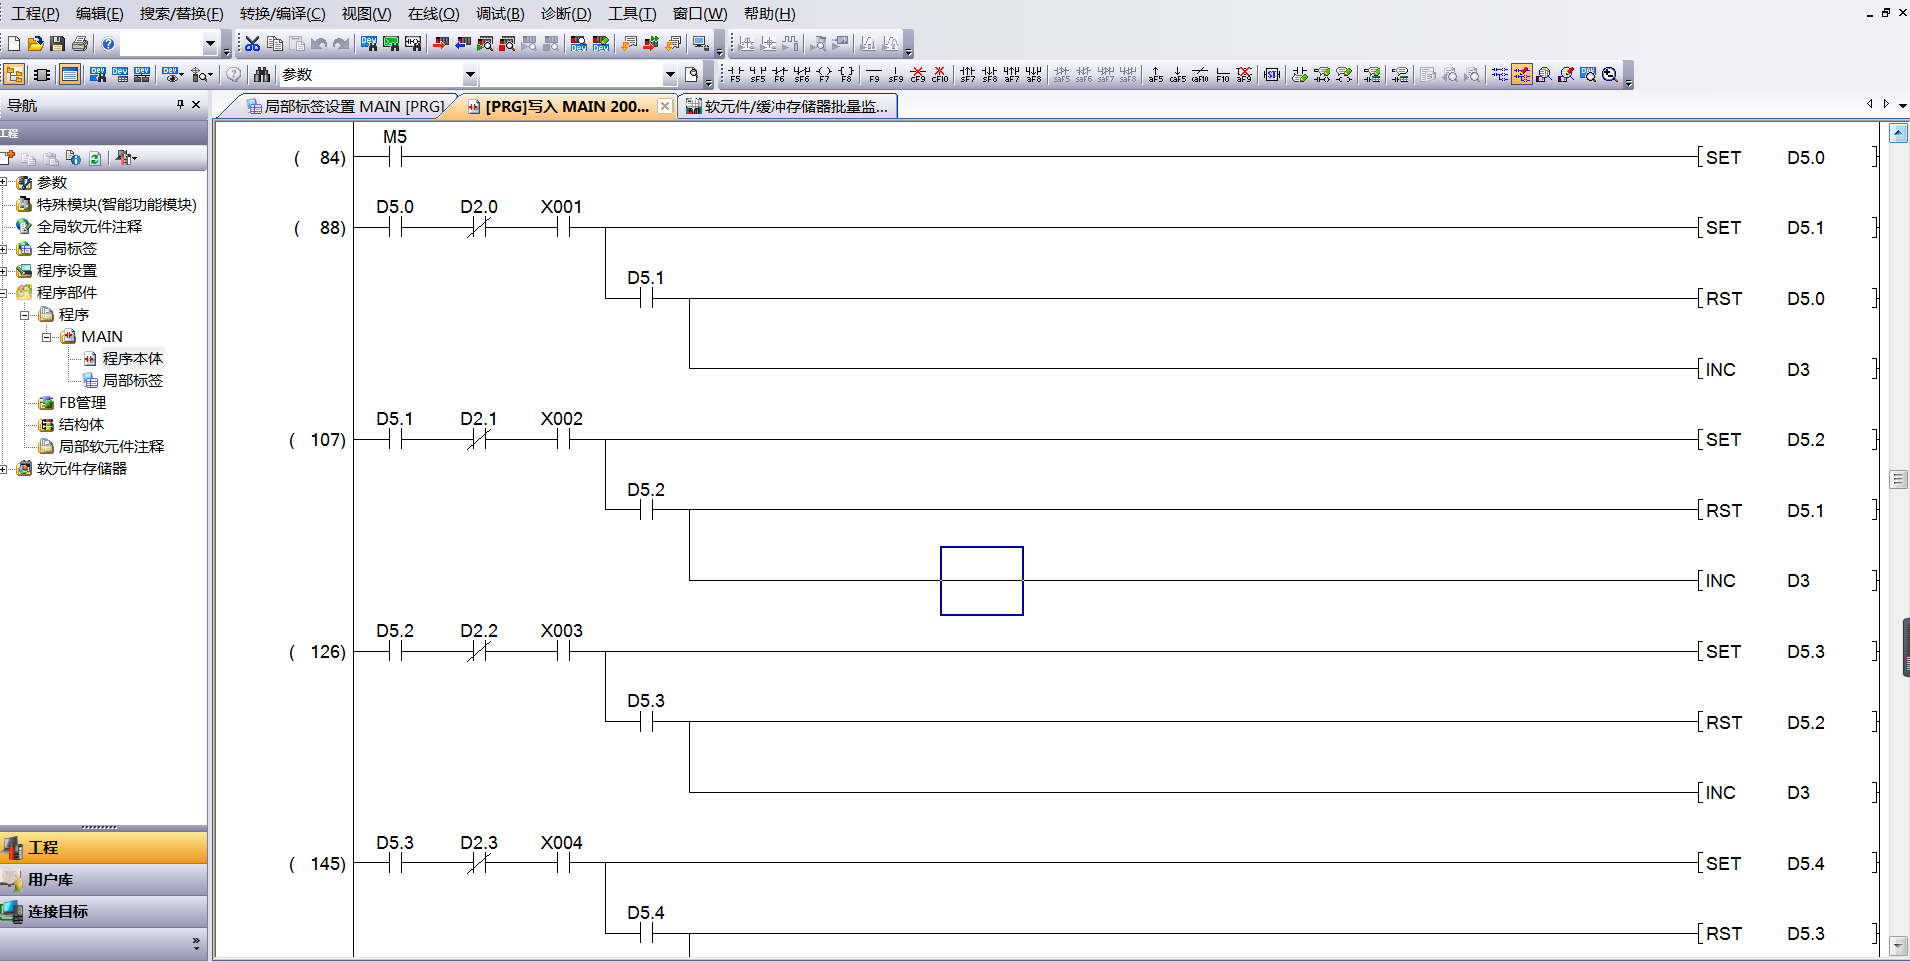Image resolution: width=1910 pixels, height=962 pixels.
Task: Collapse the MAIN tree node
Action: [x=47, y=337]
